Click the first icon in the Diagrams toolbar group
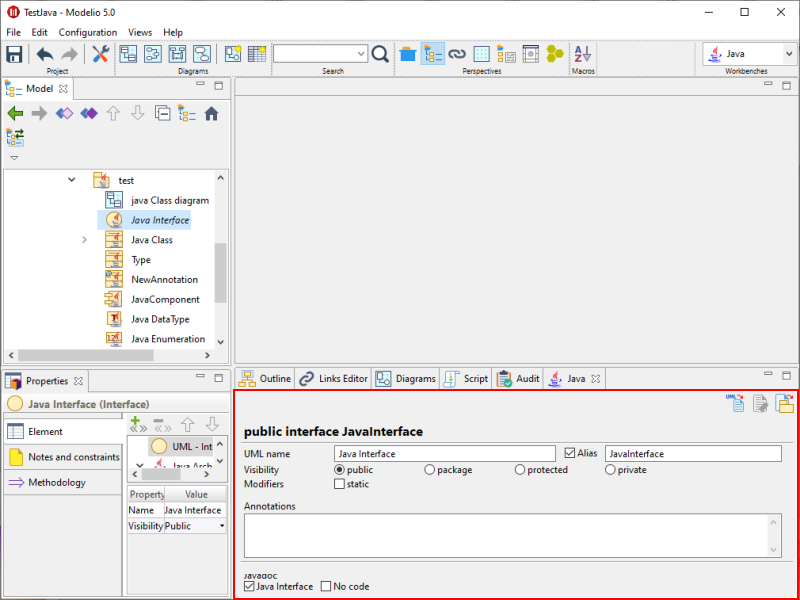 [128, 54]
